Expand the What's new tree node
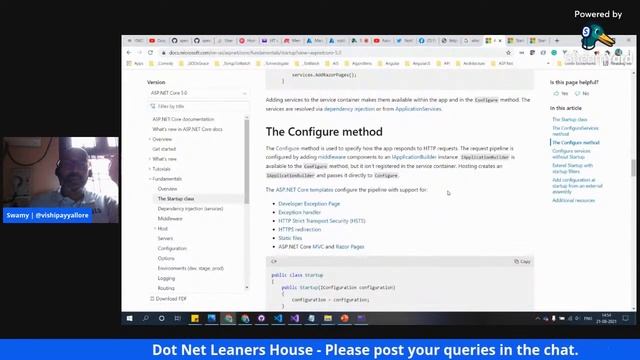640x360 pixels. click(150, 159)
